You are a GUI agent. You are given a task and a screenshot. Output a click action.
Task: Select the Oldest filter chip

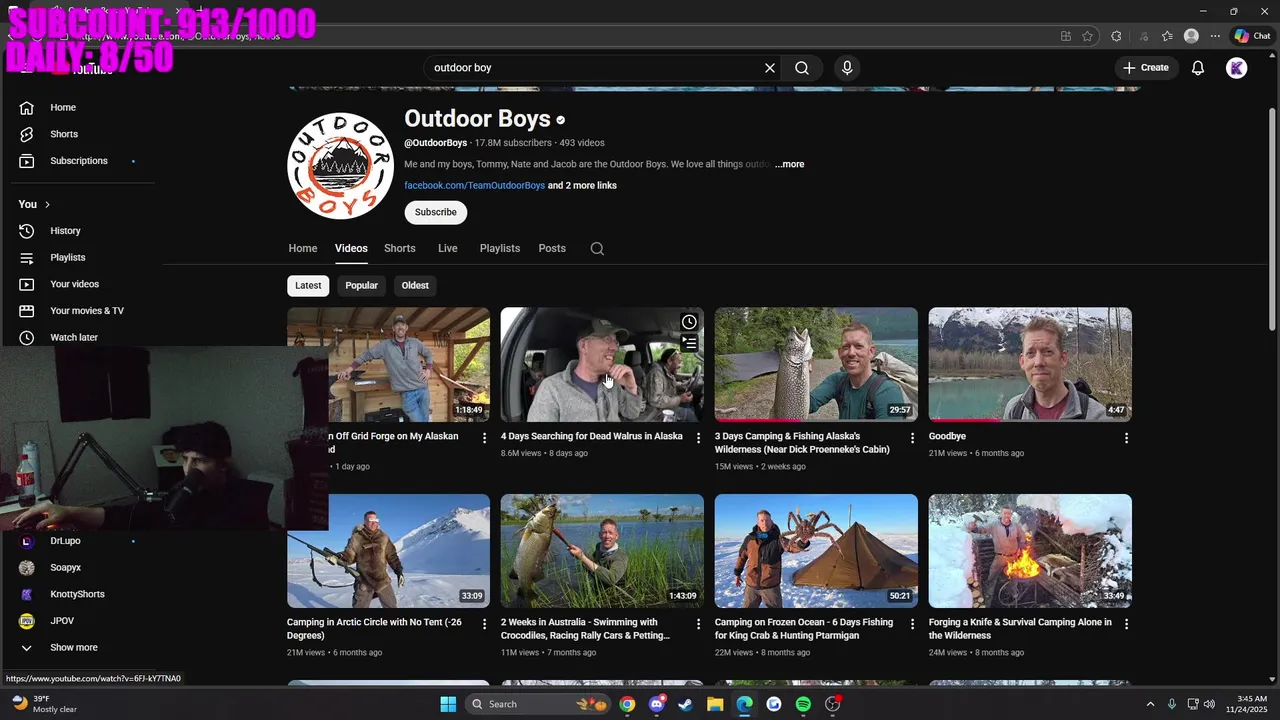click(x=415, y=285)
